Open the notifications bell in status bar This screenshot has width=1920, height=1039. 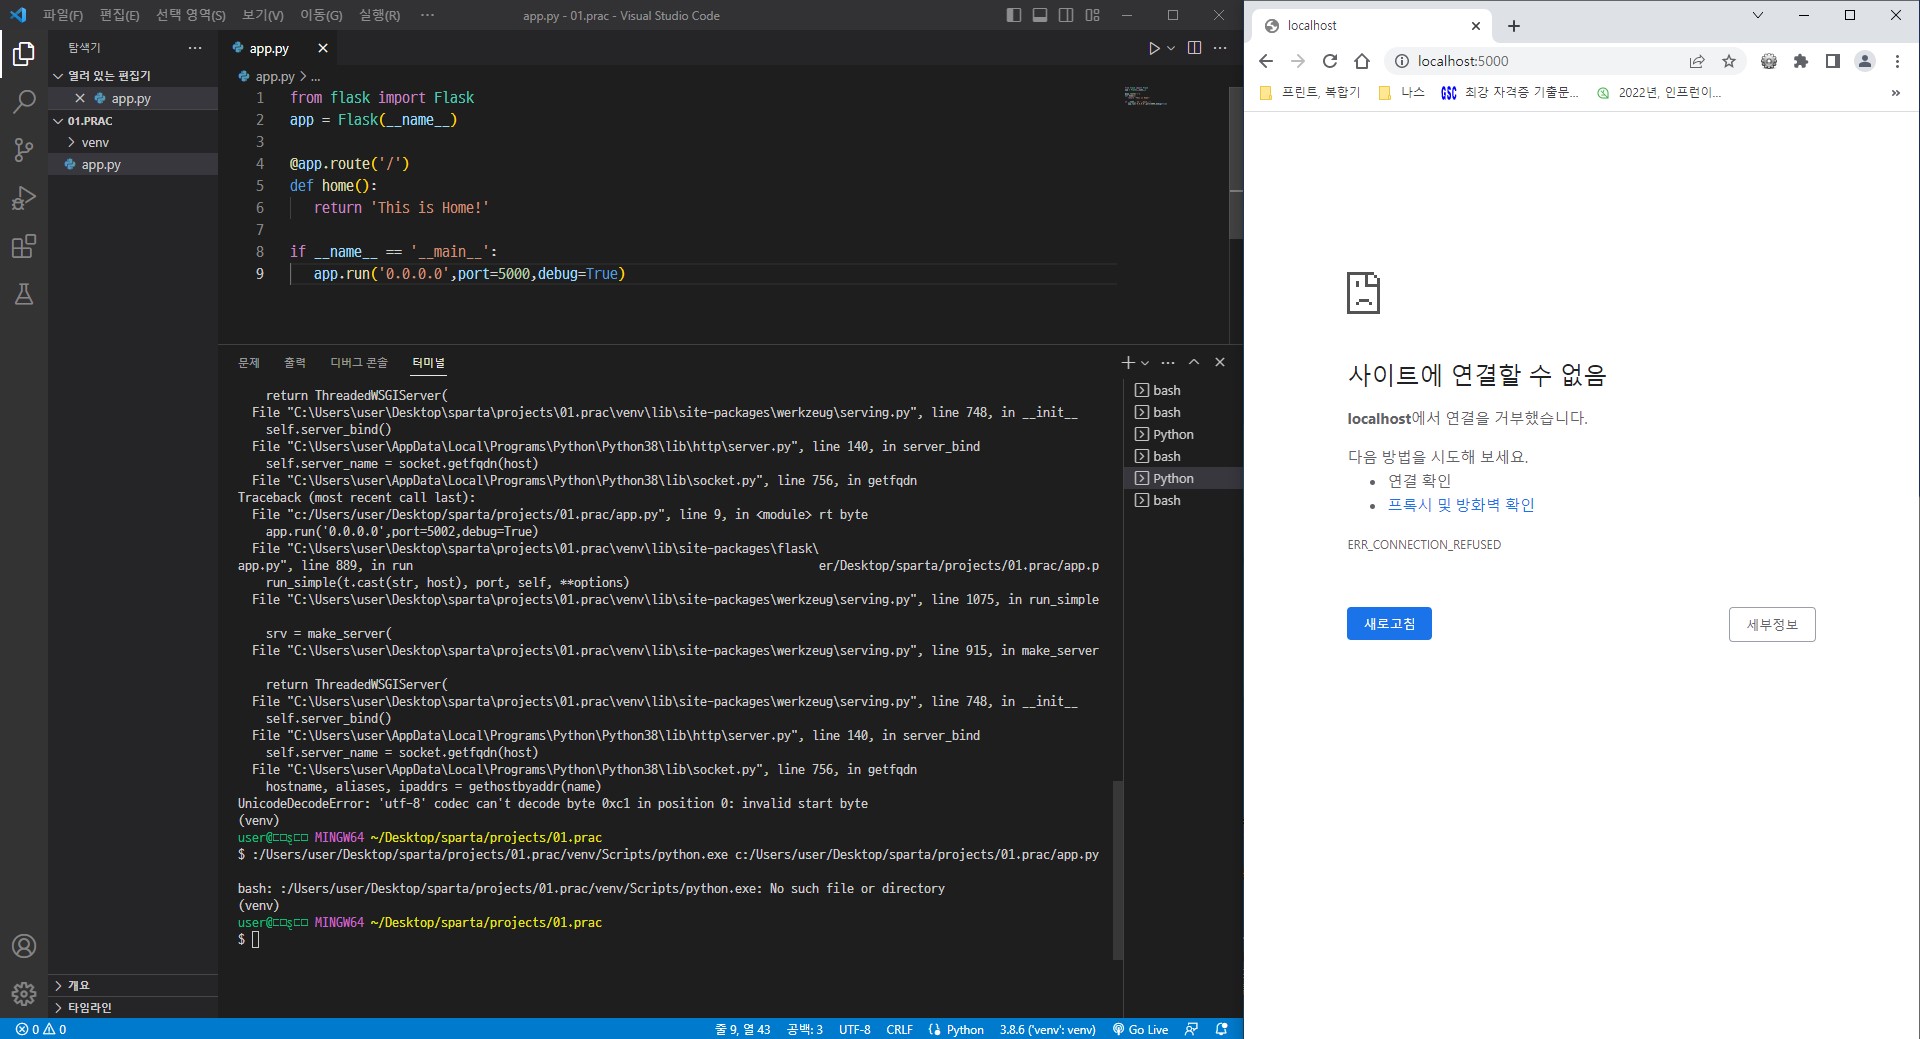click(1221, 1029)
